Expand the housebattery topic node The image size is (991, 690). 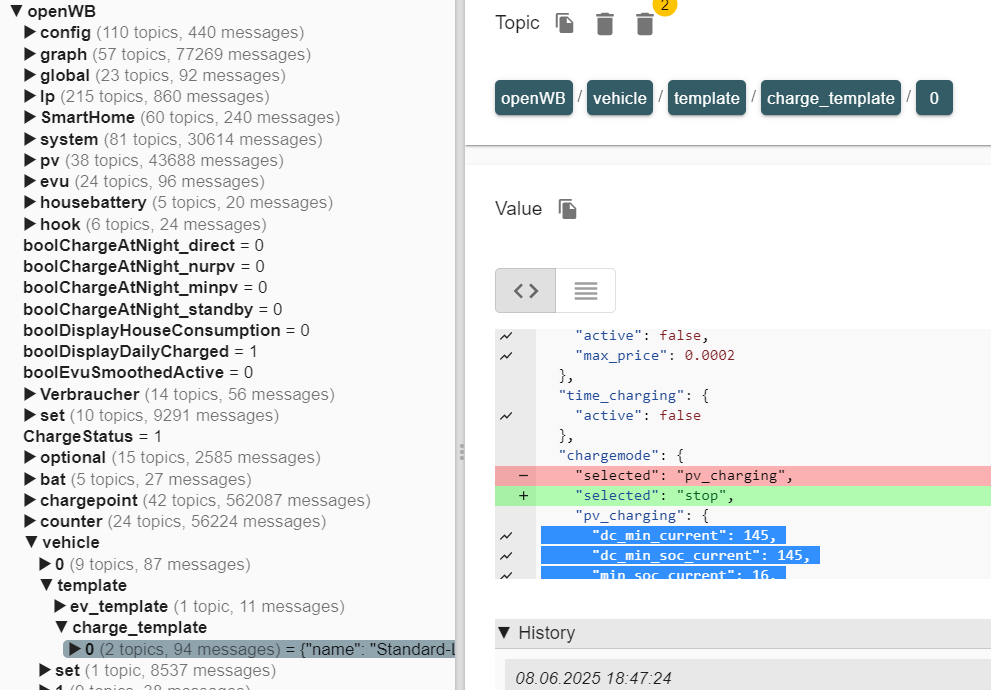[x=30, y=202]
